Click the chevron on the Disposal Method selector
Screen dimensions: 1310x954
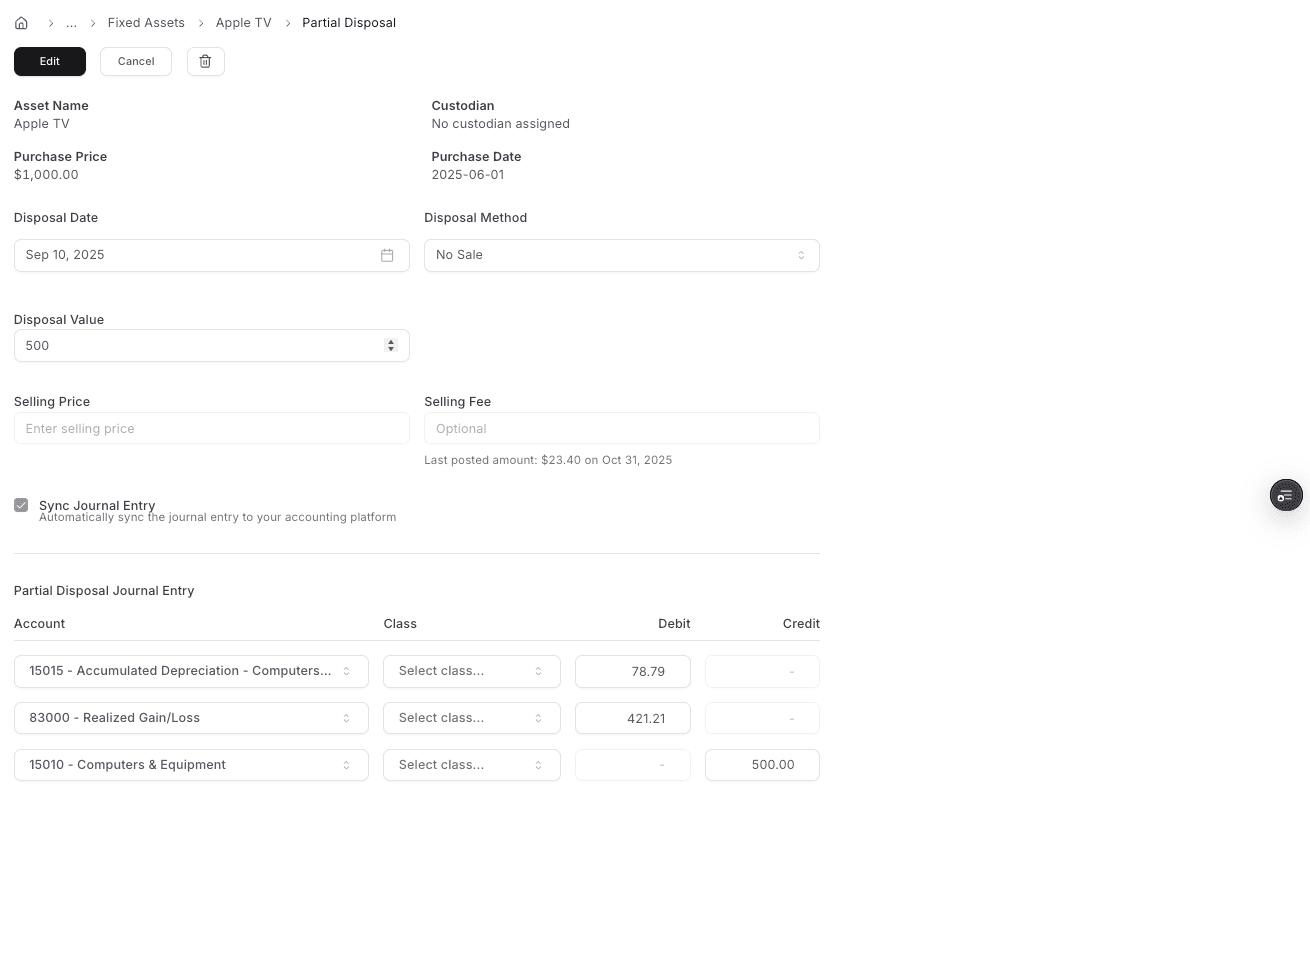click(x=801, y=255)
